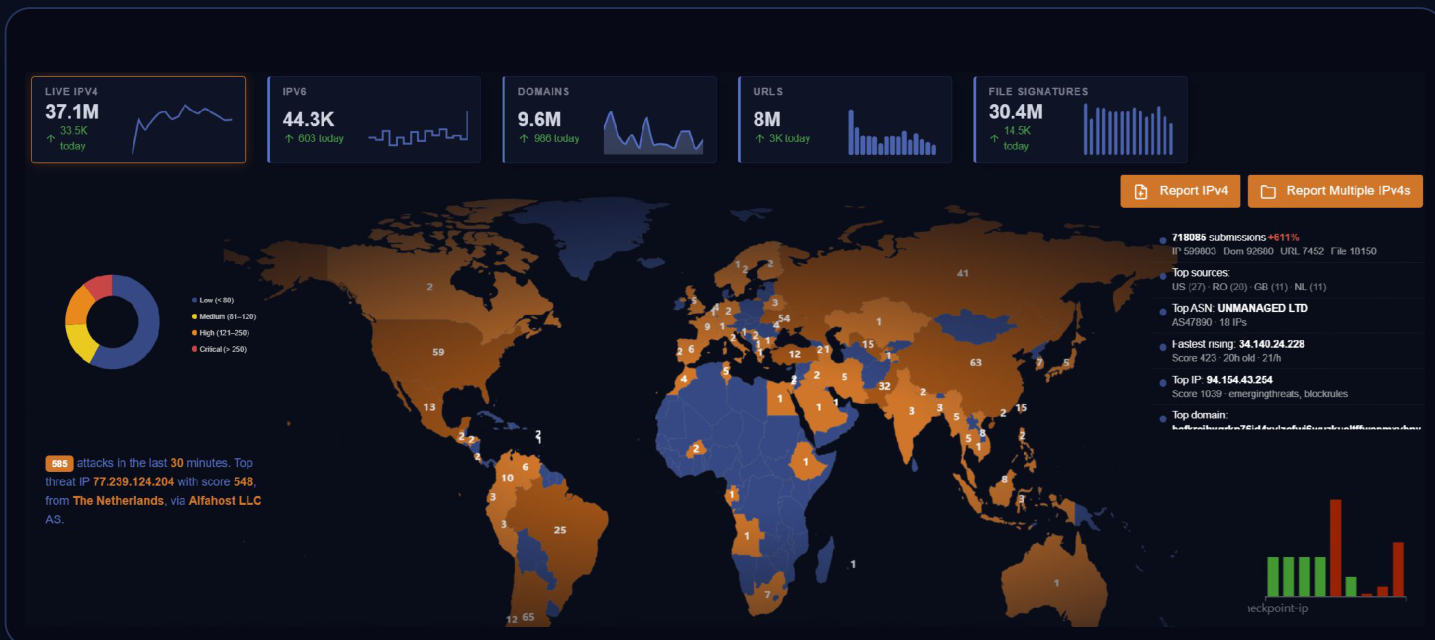The width and height of the screenshot is (1435, 640).
Task: Click the score 548 value
Action: (243, 482)
